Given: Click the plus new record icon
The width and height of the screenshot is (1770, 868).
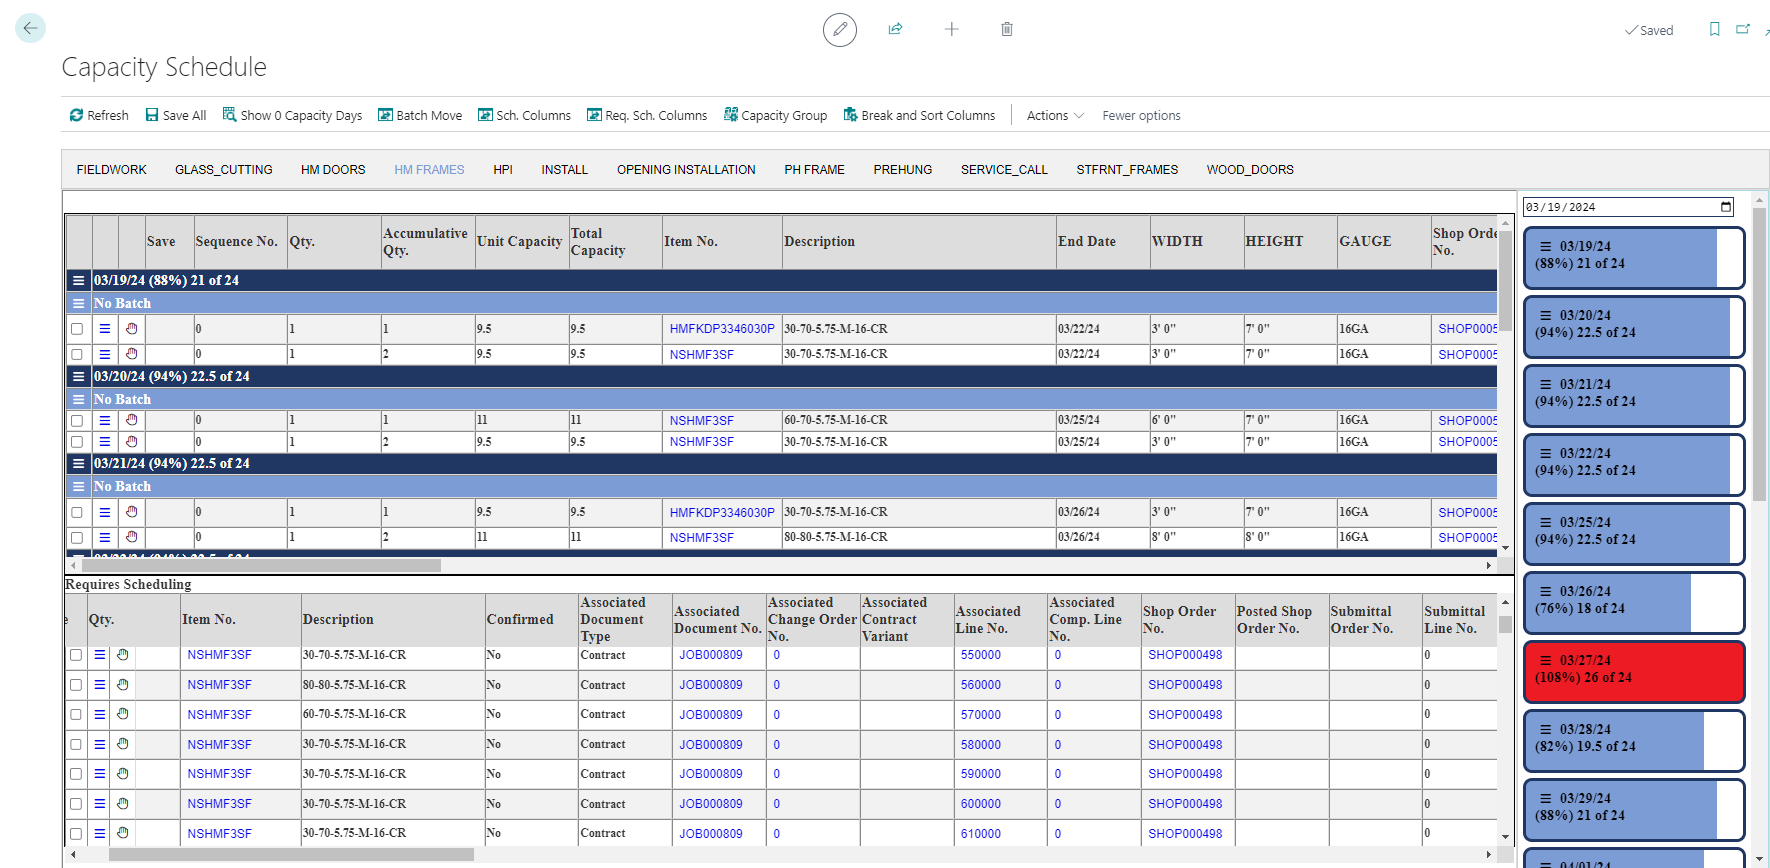Looking at the screenshot, I should (951, 29).
